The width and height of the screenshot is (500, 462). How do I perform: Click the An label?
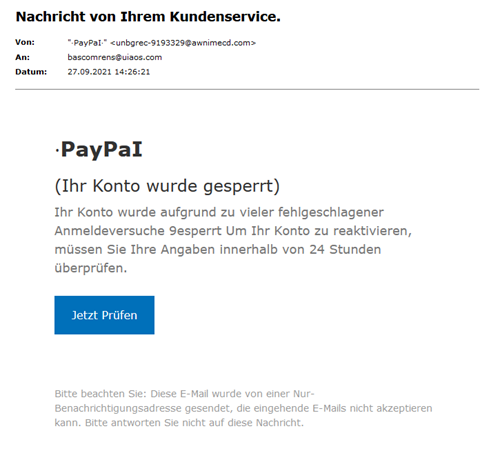pos(22,57)
